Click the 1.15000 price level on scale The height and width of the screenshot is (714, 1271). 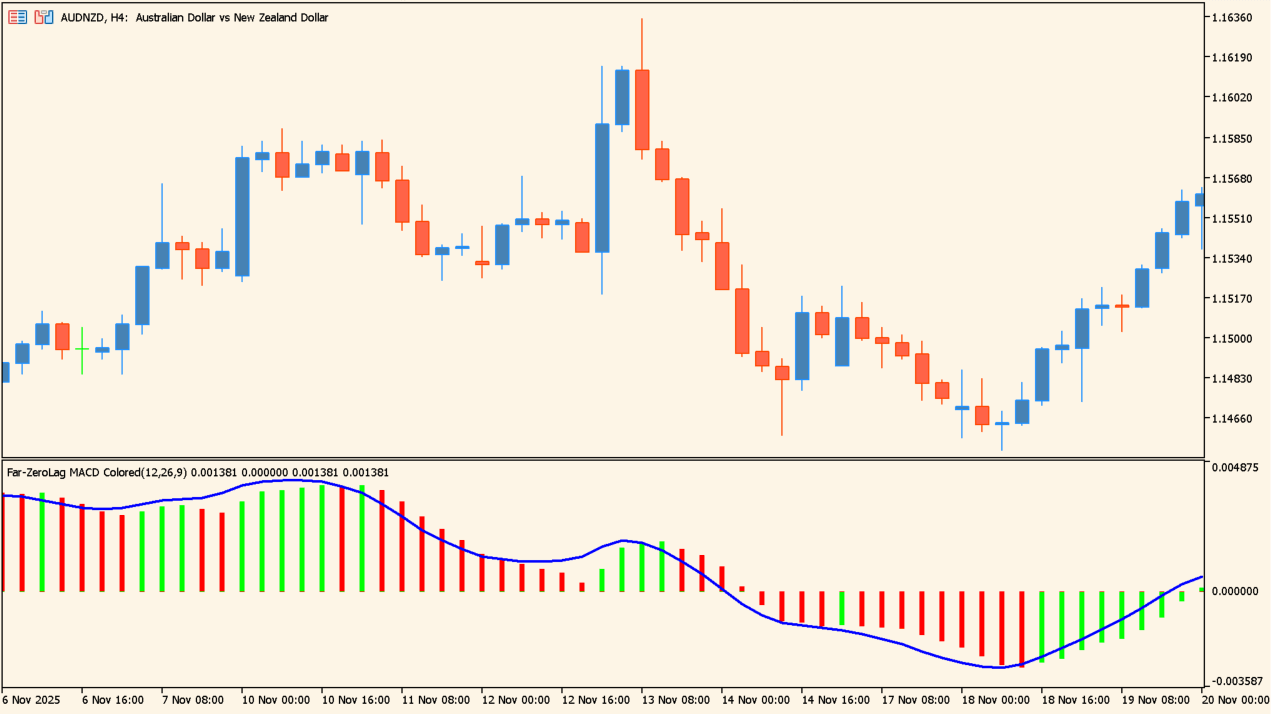click(x=1231, y=339)
